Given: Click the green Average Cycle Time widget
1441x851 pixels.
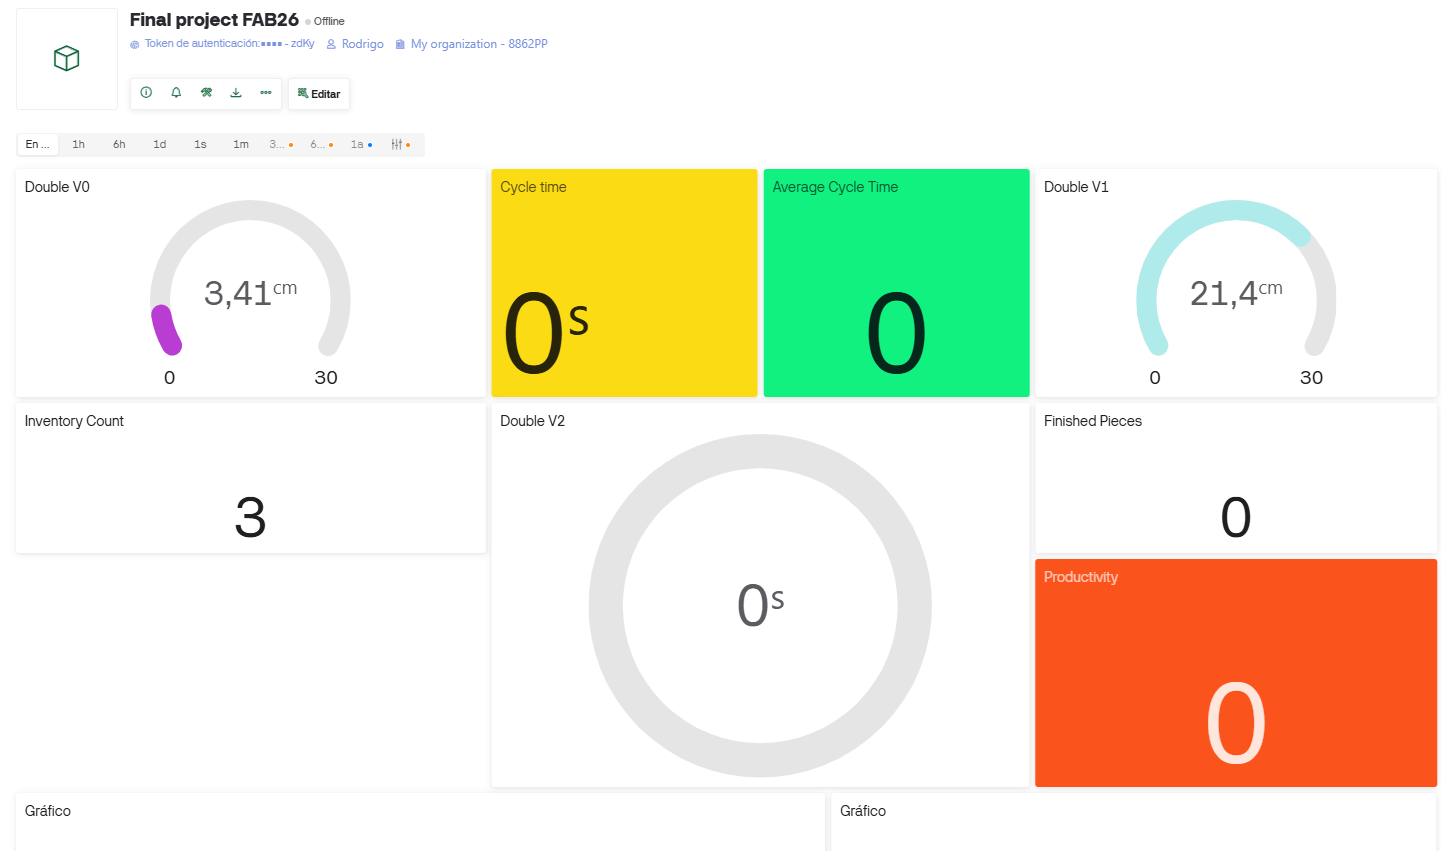Looking at the screenshot, I should click(x=896, y=283).
